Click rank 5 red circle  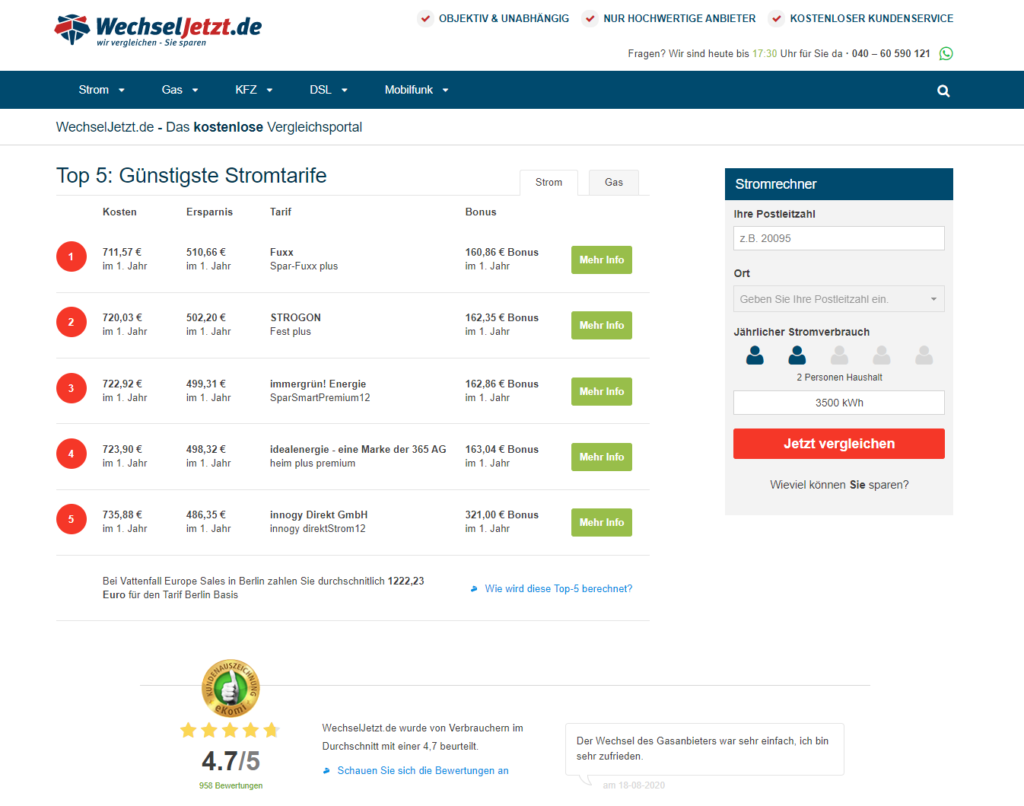71,519
